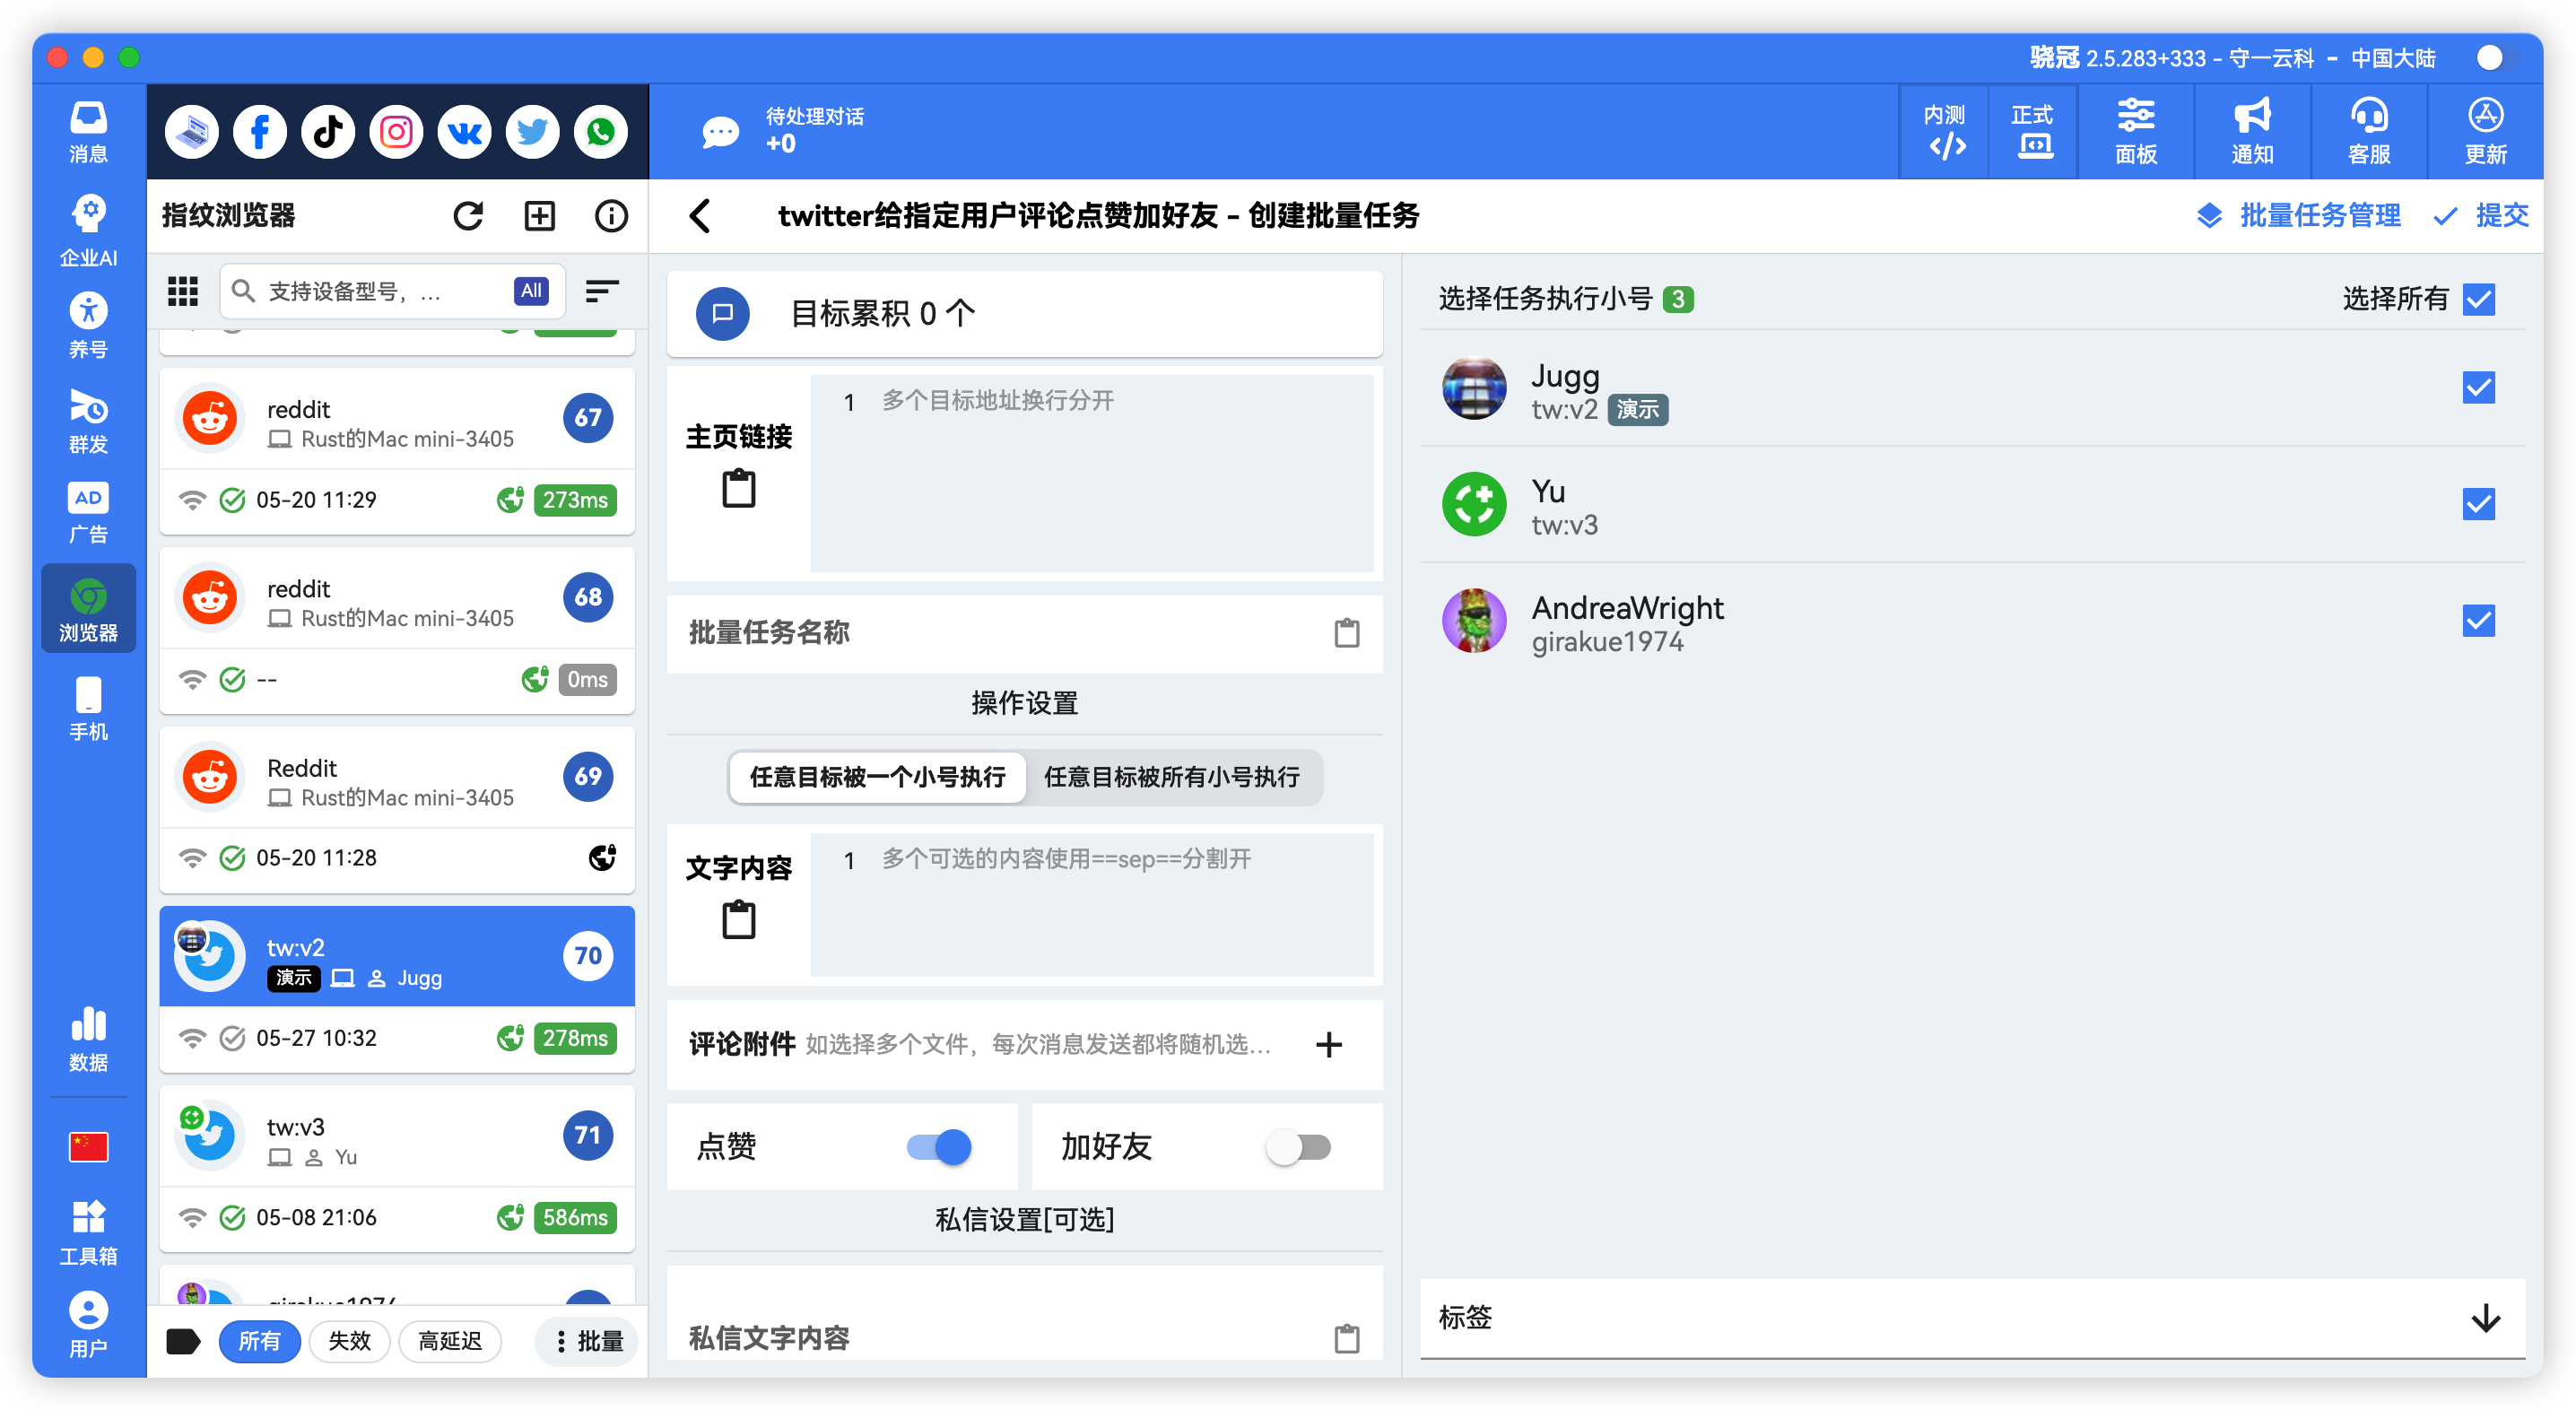Submit the batch task with 提交

coord(2480,215)
